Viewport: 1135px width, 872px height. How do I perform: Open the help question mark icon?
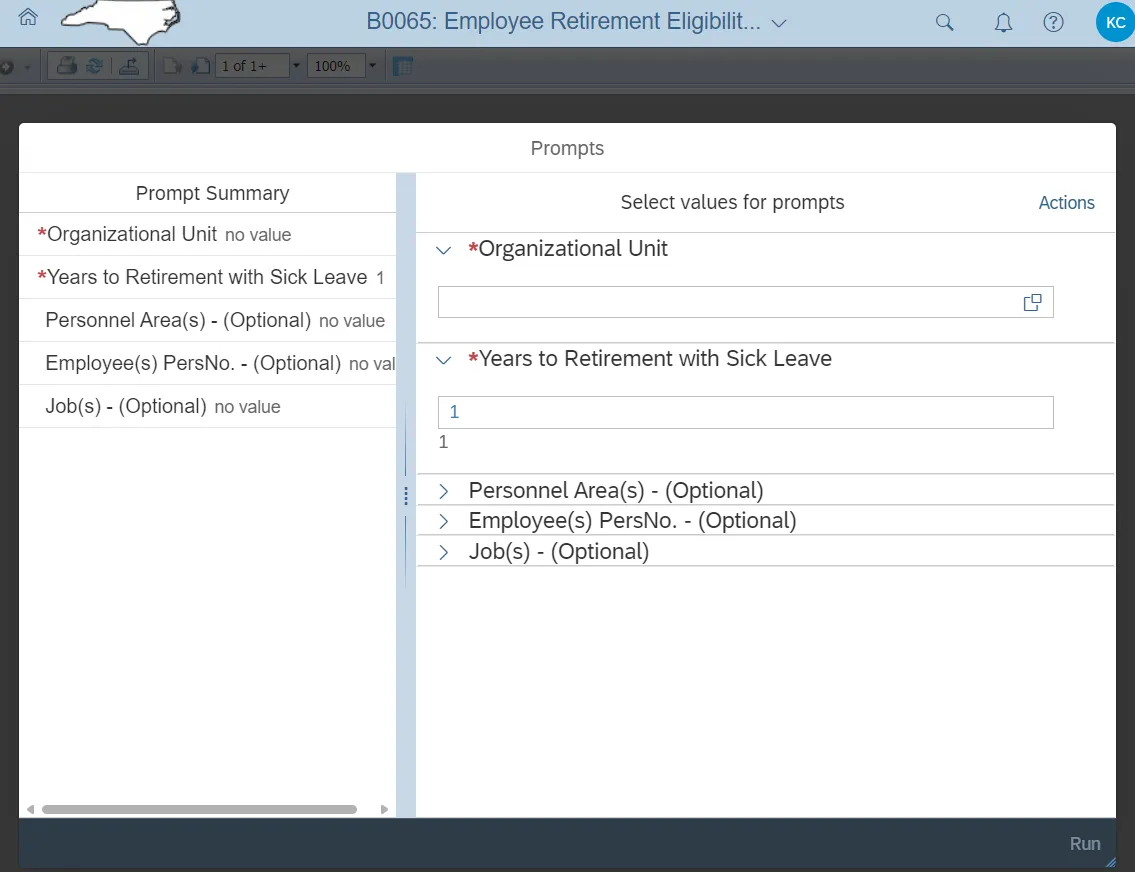(x=1053, y=22)
